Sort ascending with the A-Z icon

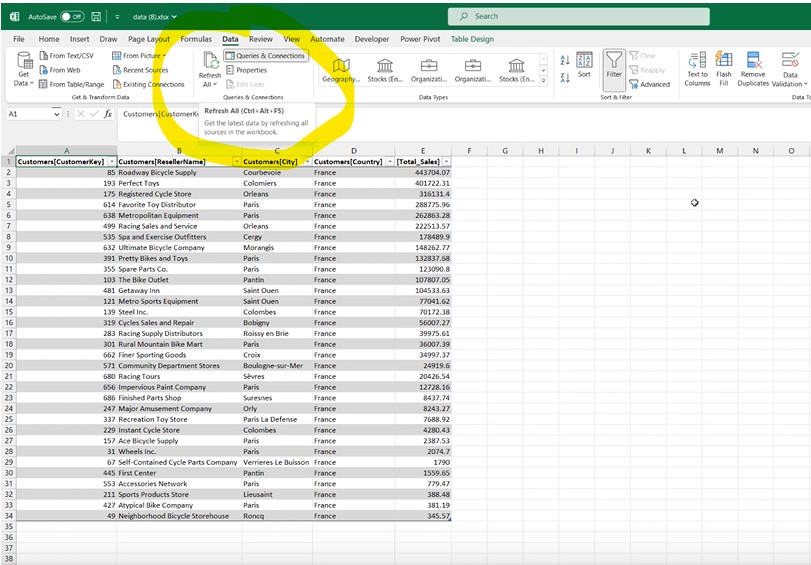tap(565, 61)
